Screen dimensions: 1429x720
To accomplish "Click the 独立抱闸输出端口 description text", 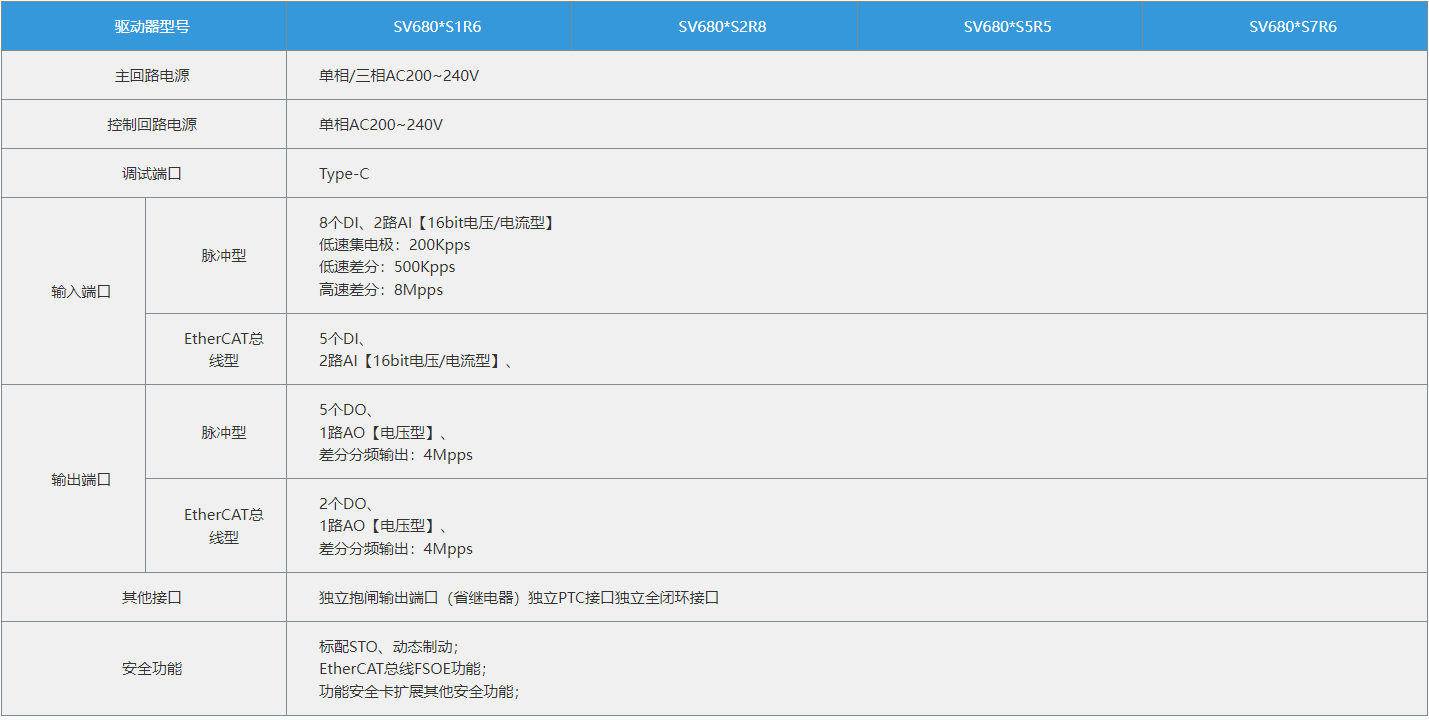I will [x=519, y=597].
